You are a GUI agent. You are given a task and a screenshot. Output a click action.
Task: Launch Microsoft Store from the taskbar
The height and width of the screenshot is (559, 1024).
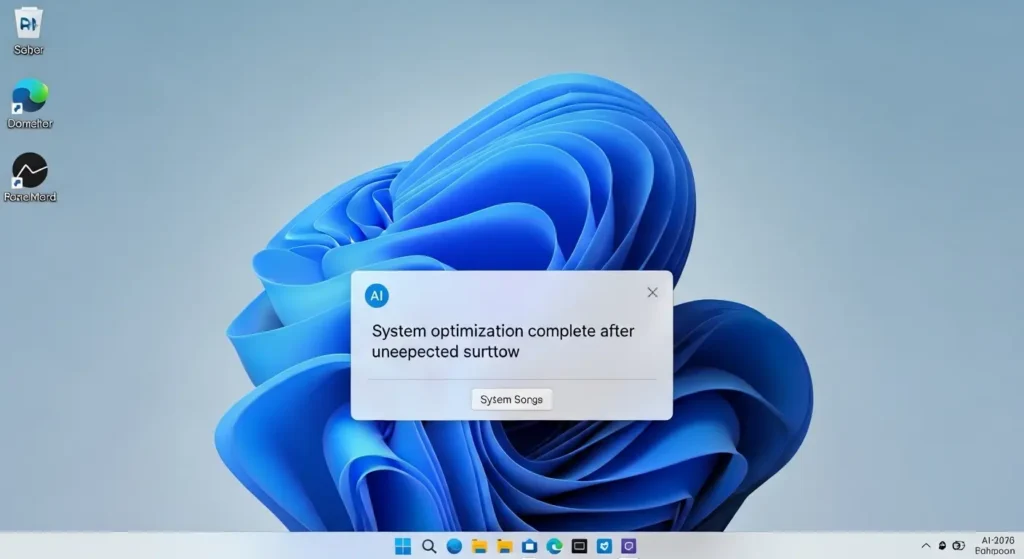[x=530, y=546]
